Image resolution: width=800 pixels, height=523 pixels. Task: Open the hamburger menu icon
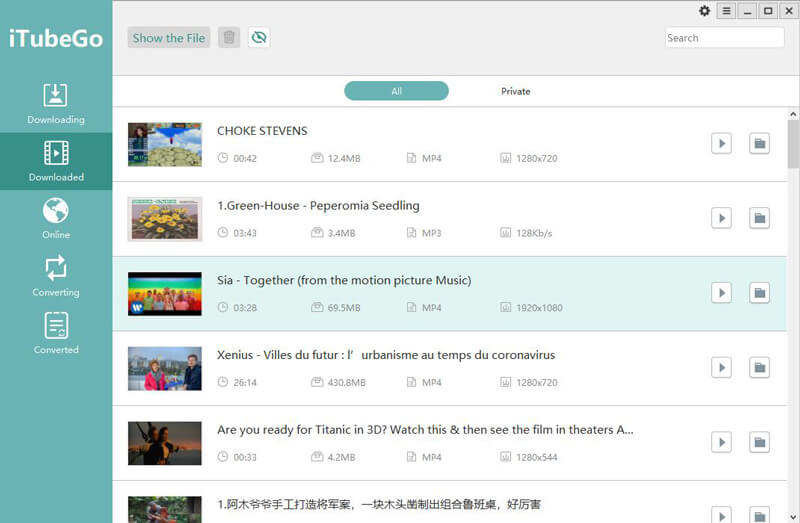pyautogui.click(x=726, y=11)
